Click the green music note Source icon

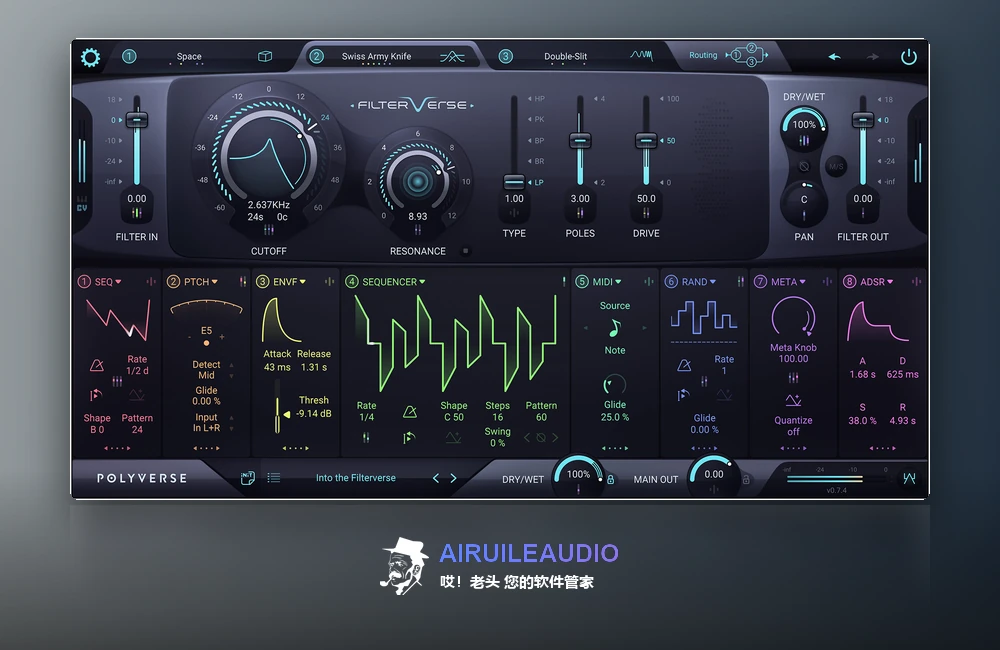(x=615, y=328)
